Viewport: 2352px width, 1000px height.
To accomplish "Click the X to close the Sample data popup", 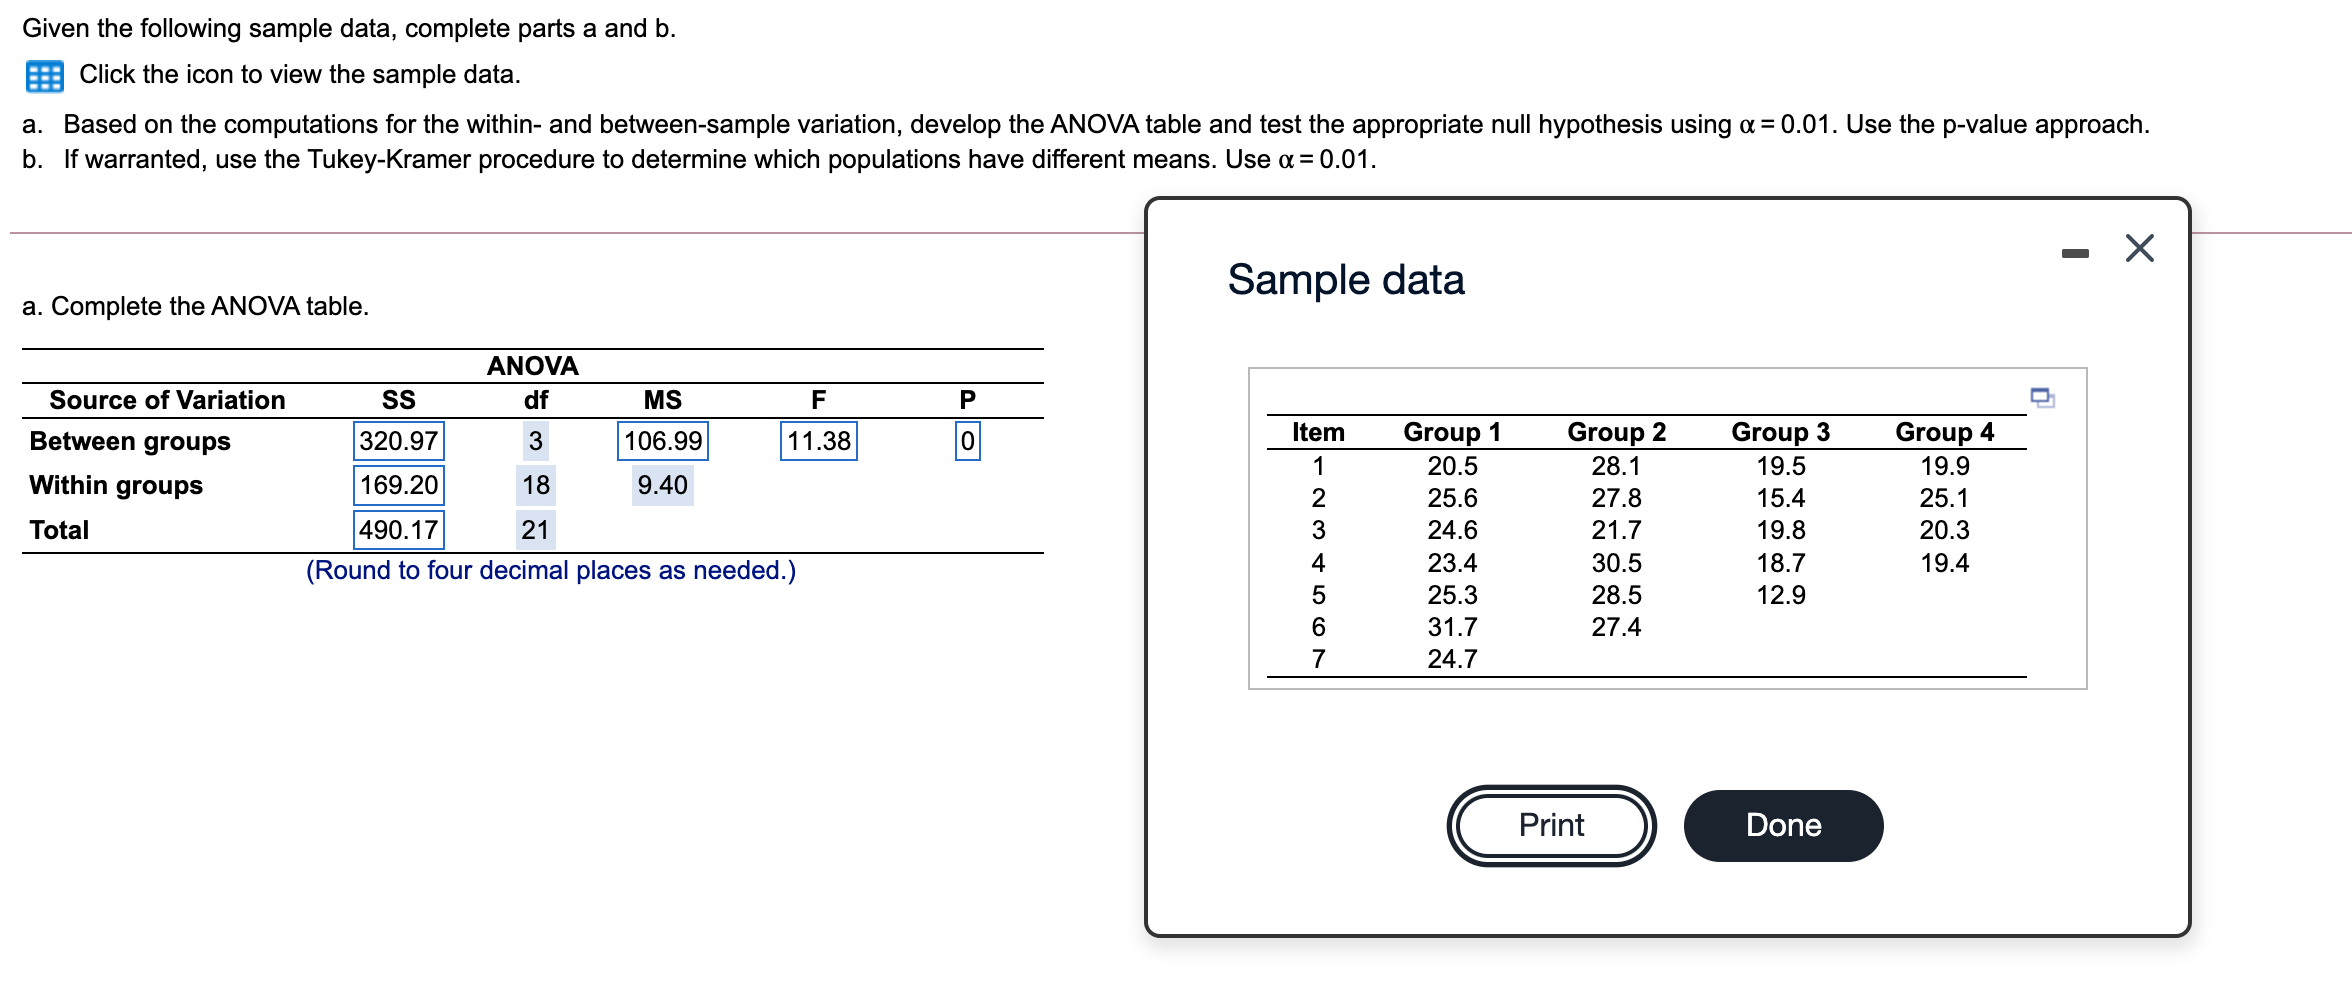I will coord(2139,249).
